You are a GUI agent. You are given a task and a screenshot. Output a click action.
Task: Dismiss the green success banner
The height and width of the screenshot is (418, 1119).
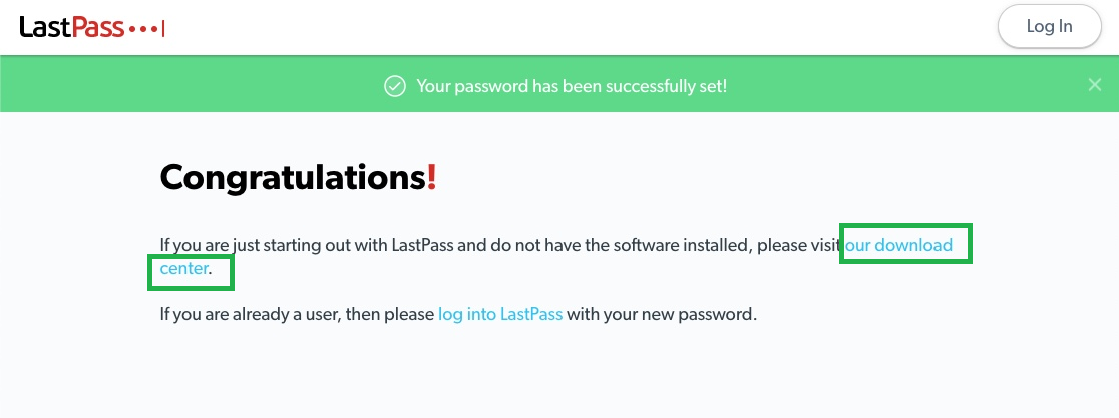pyautogui.click(x=1095, y=85)
